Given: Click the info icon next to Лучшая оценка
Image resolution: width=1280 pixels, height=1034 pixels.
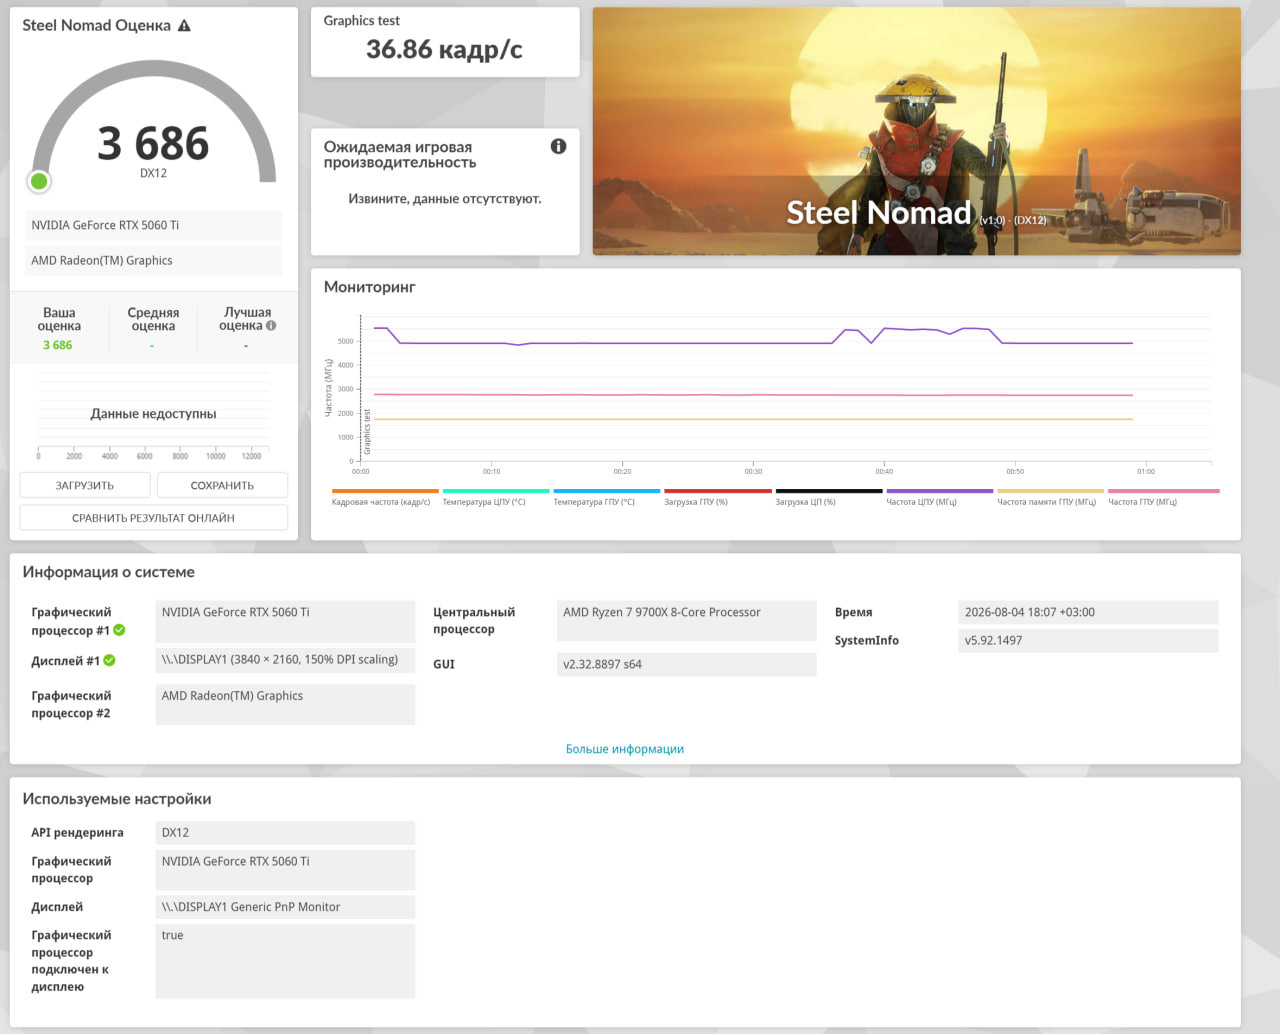Looking at the screenshot, I should 271,325.
